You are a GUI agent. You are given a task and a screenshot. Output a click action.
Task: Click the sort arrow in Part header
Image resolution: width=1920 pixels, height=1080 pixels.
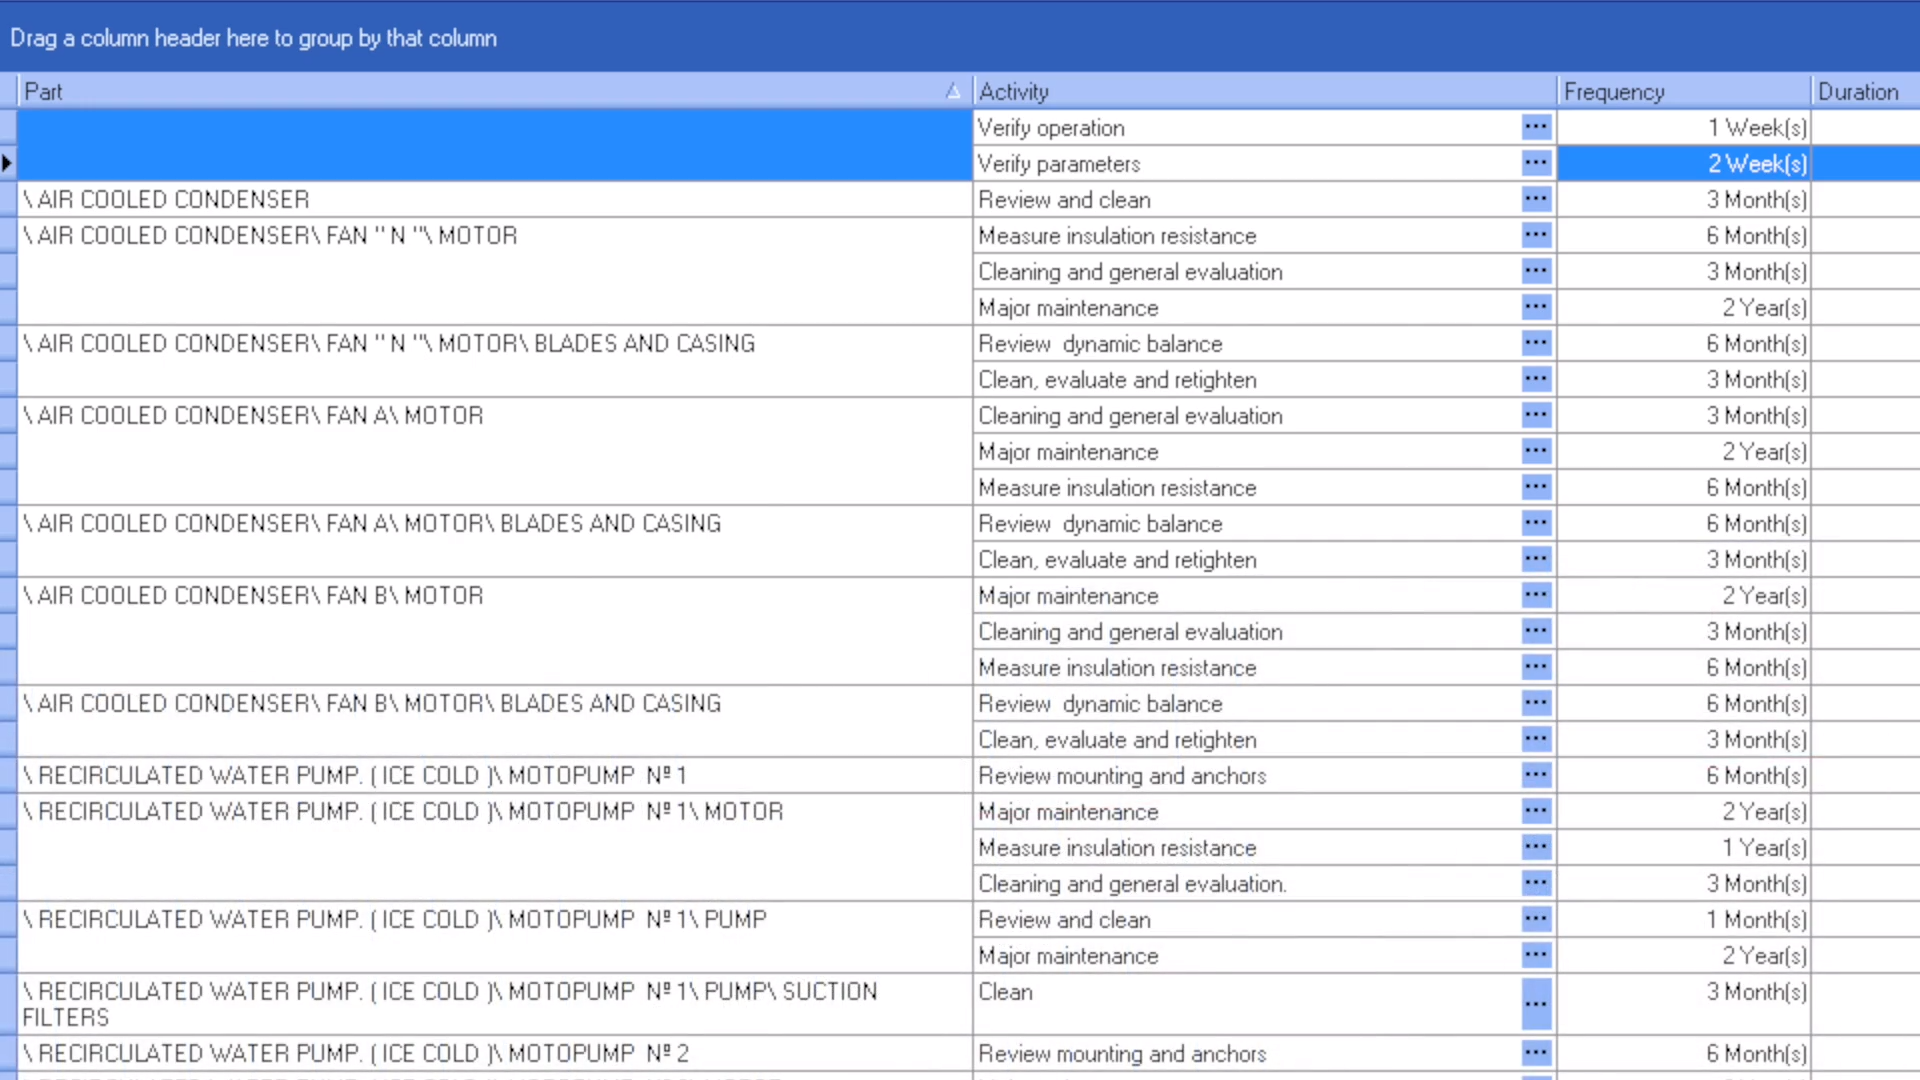point(952,91)
